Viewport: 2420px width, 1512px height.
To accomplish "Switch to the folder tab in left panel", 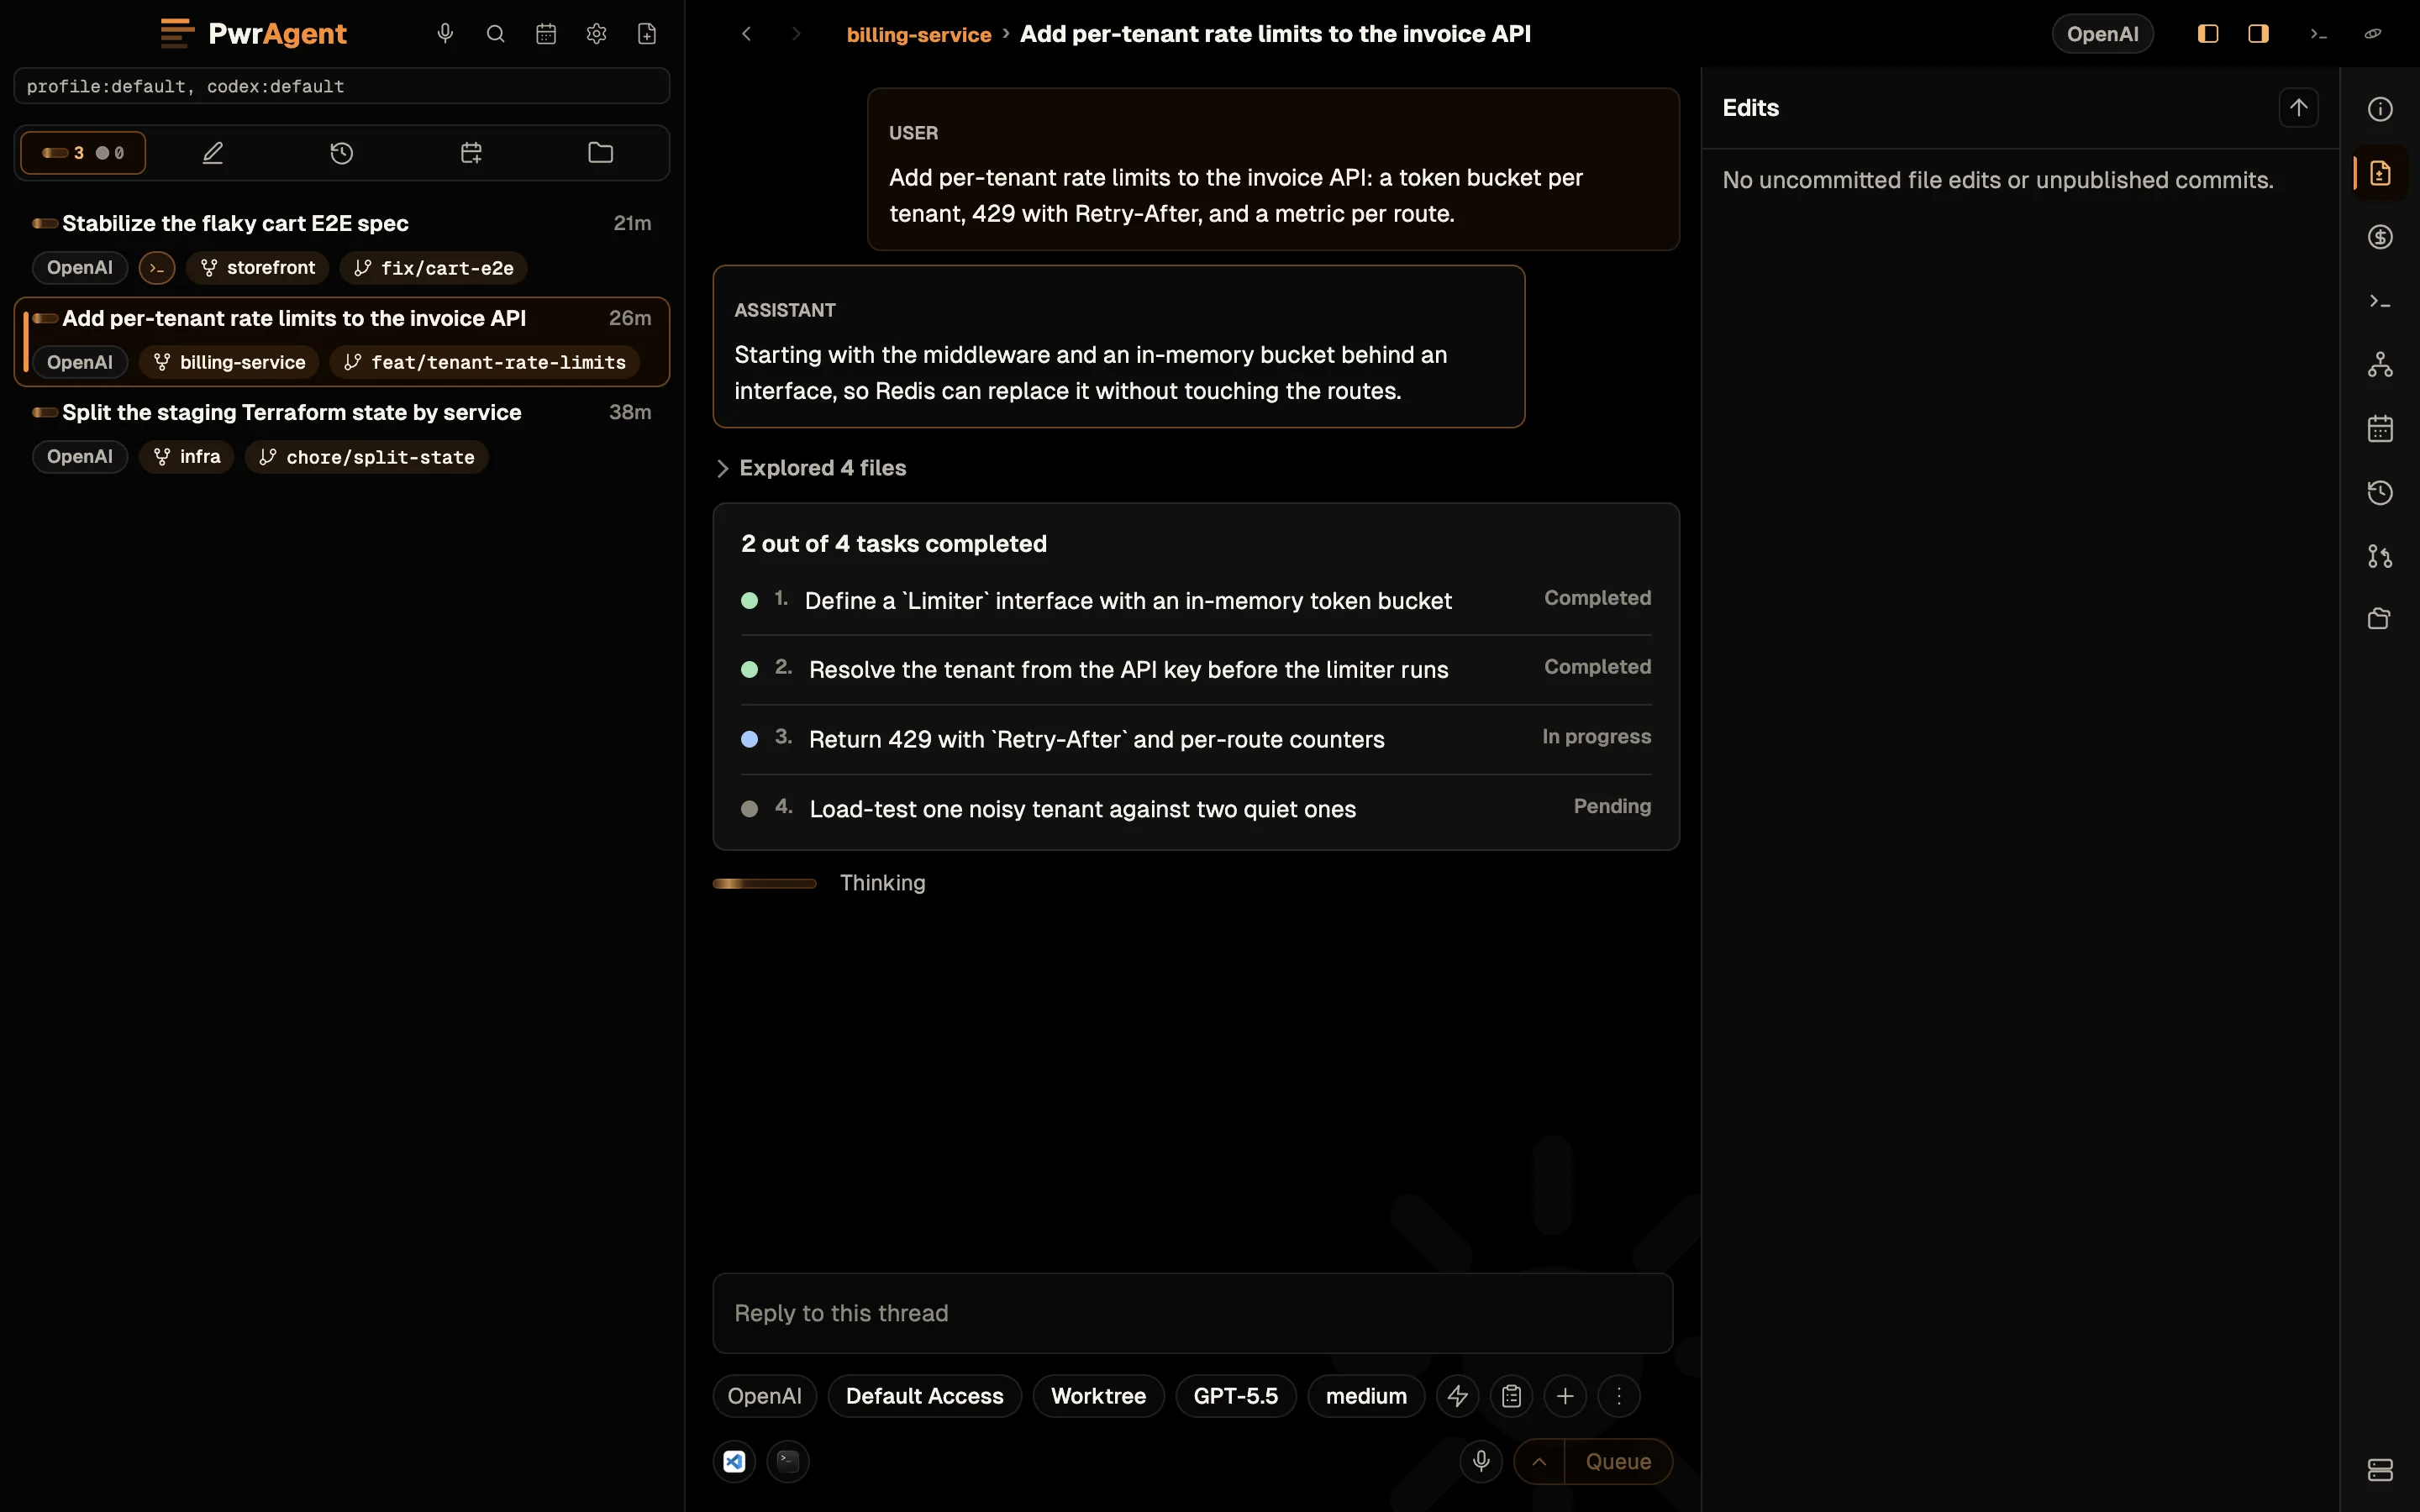I will pos(601,153).
